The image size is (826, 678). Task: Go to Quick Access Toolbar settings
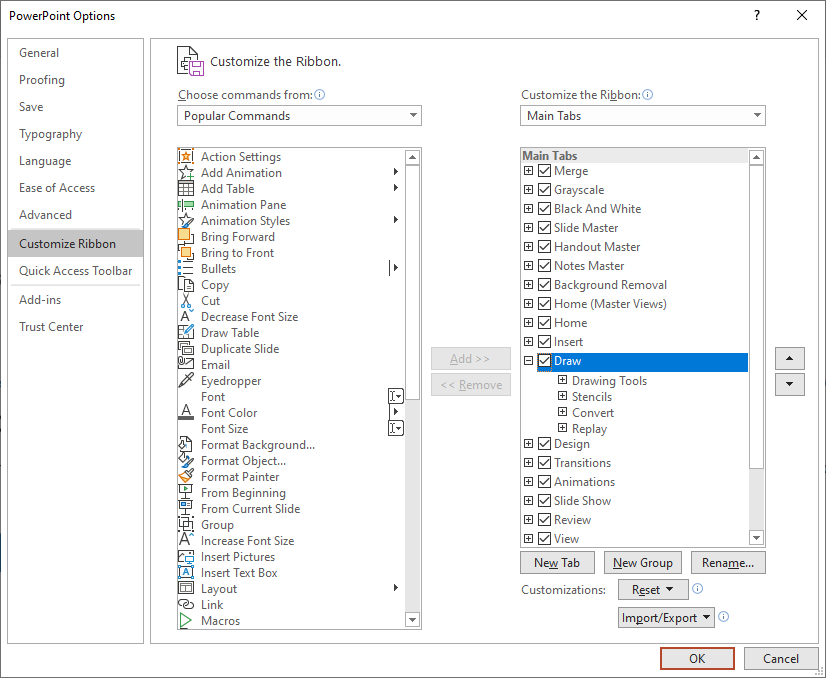pyautogui.click(x=75, y=270)
